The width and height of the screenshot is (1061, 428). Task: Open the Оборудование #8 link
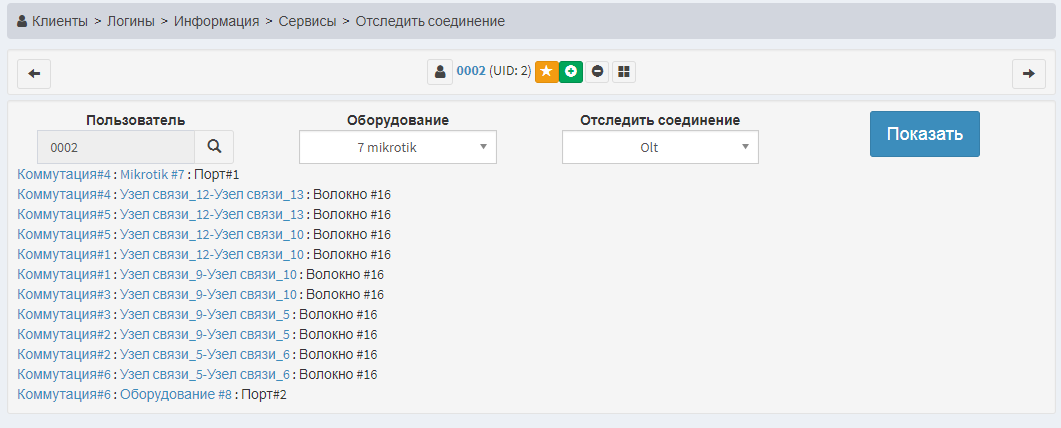(176, 395)
